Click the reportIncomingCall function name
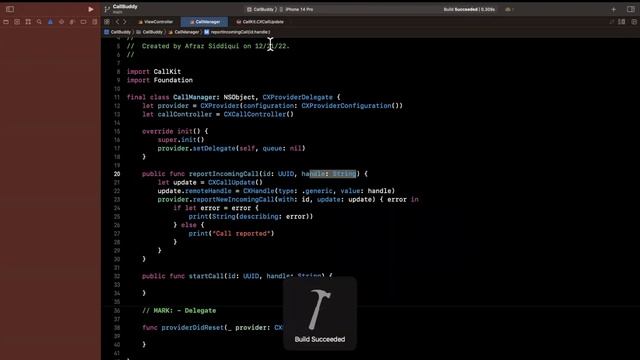Image resolution: width=640 pixels, height=360 pixels. click(224, 174)
